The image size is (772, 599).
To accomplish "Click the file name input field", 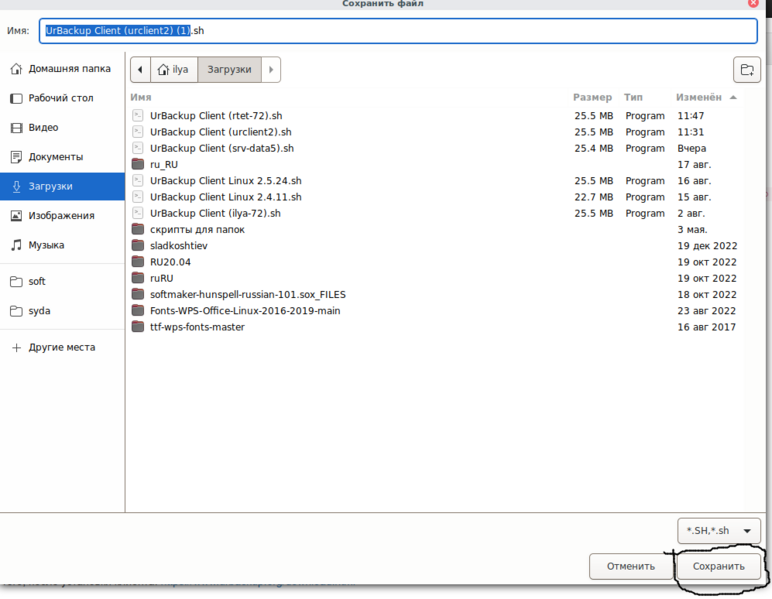I will 398,31.
